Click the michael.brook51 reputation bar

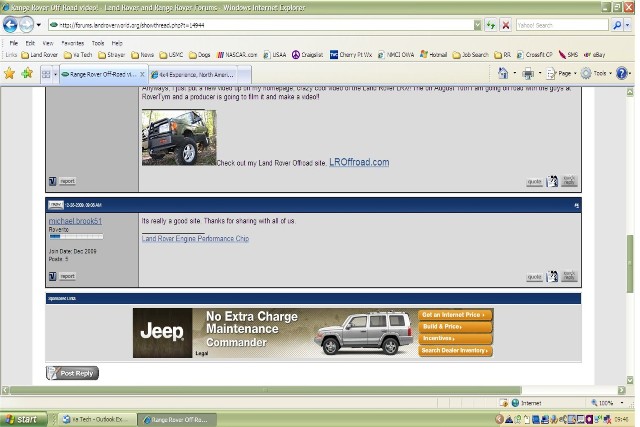76,236
